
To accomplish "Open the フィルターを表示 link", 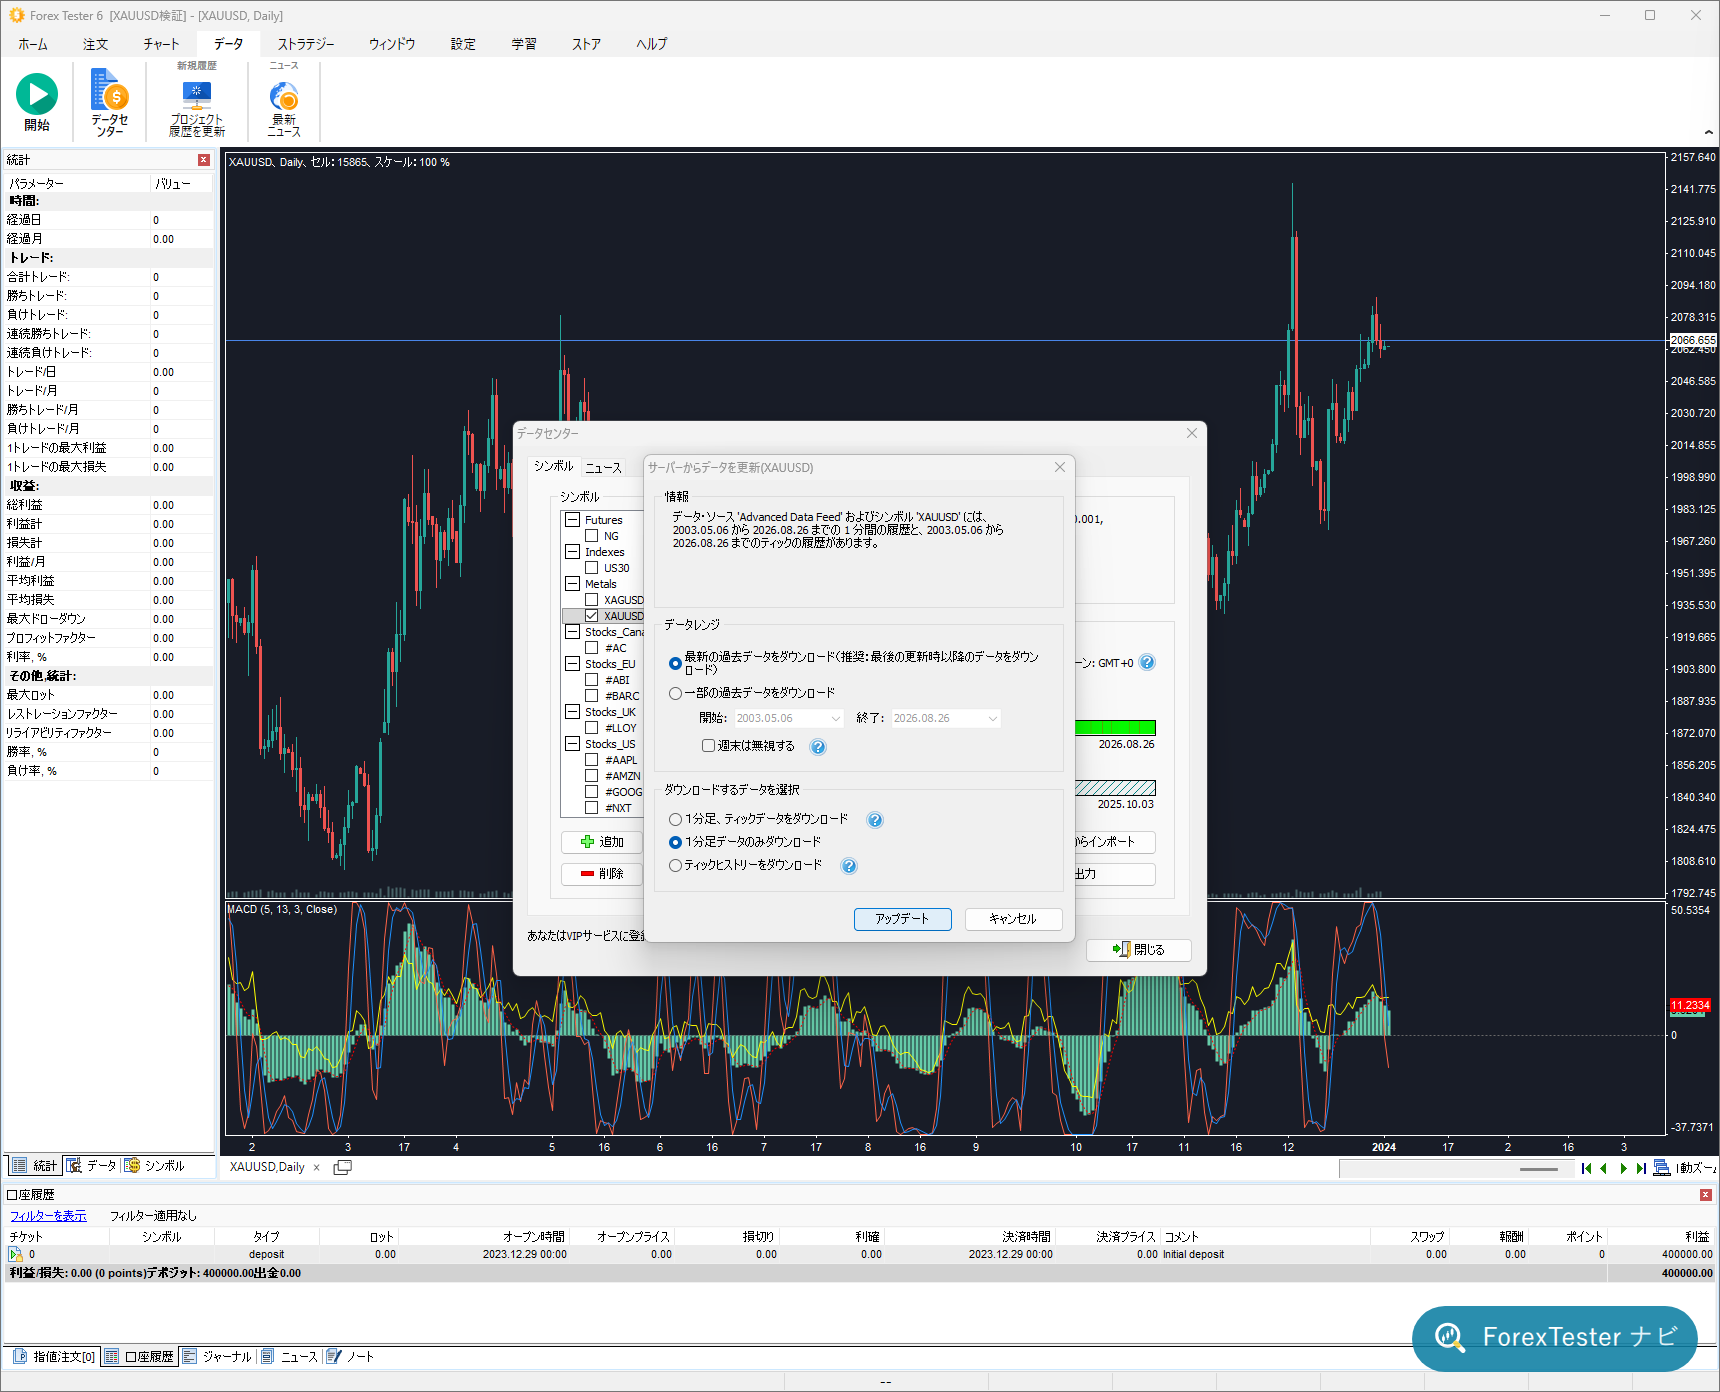I will pyautogui.click(x=48, y=1216).
